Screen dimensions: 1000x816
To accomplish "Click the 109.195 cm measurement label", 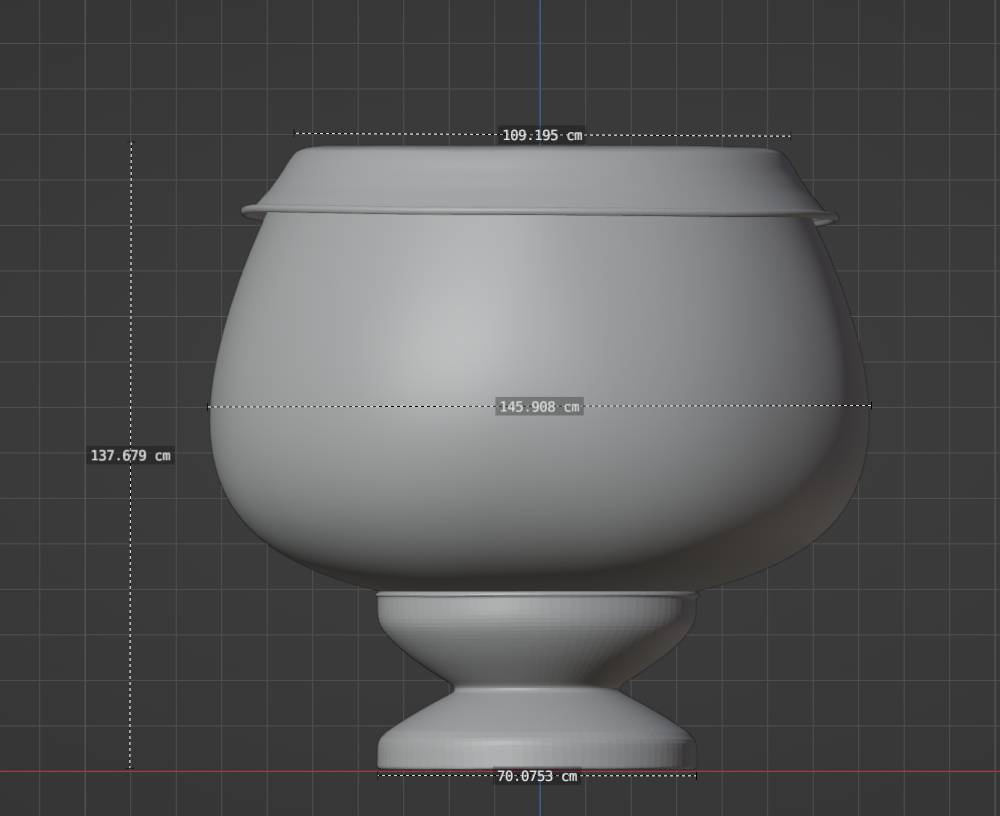I will pyautogui.click(x=541, y=135).
